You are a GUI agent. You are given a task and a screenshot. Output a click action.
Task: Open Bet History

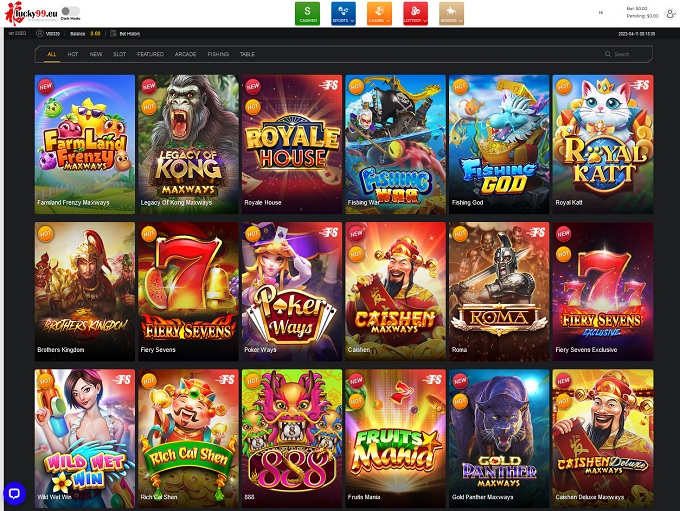click(125, 33)
